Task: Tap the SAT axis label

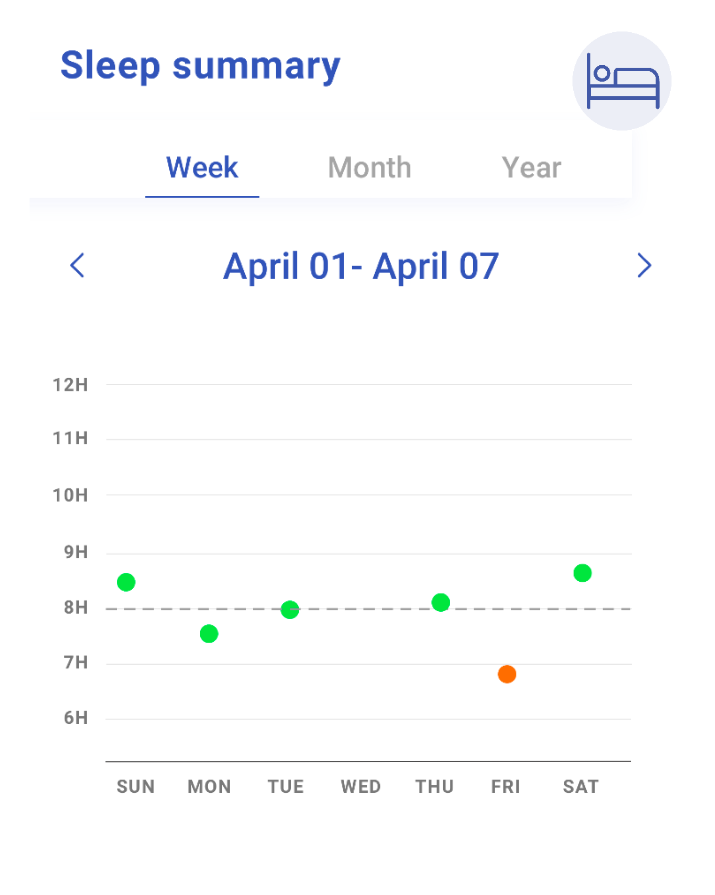Action: pyautogui.click(x=580, y=787)
